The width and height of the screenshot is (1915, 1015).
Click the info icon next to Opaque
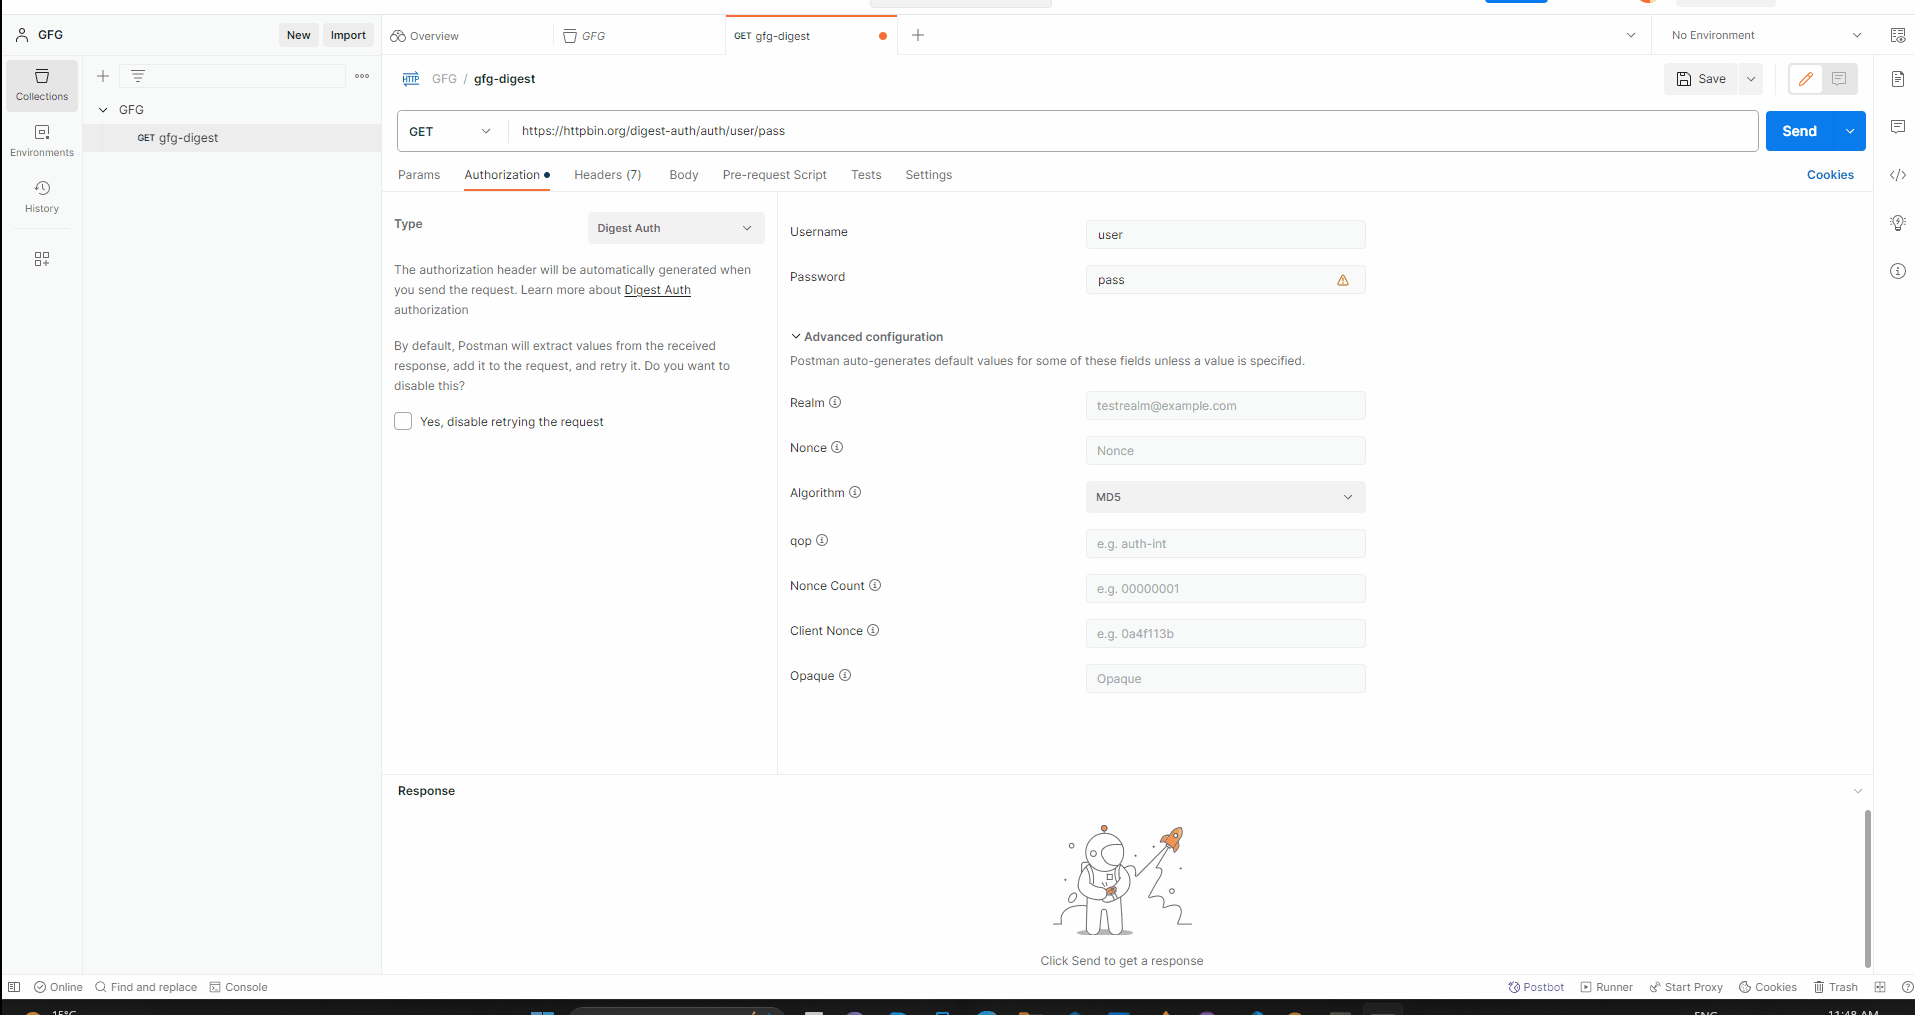click(845, 675)
